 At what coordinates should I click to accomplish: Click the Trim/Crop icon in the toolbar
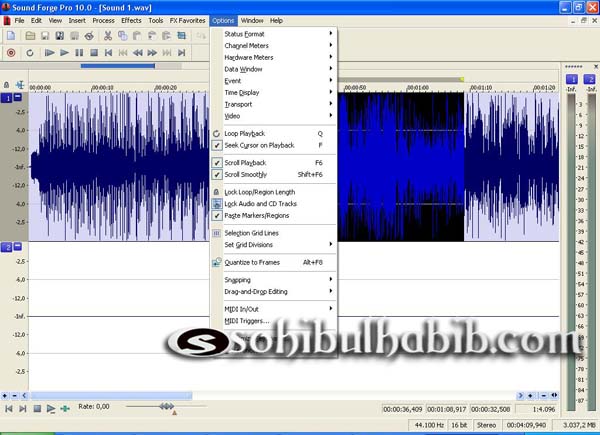point(181,36)
